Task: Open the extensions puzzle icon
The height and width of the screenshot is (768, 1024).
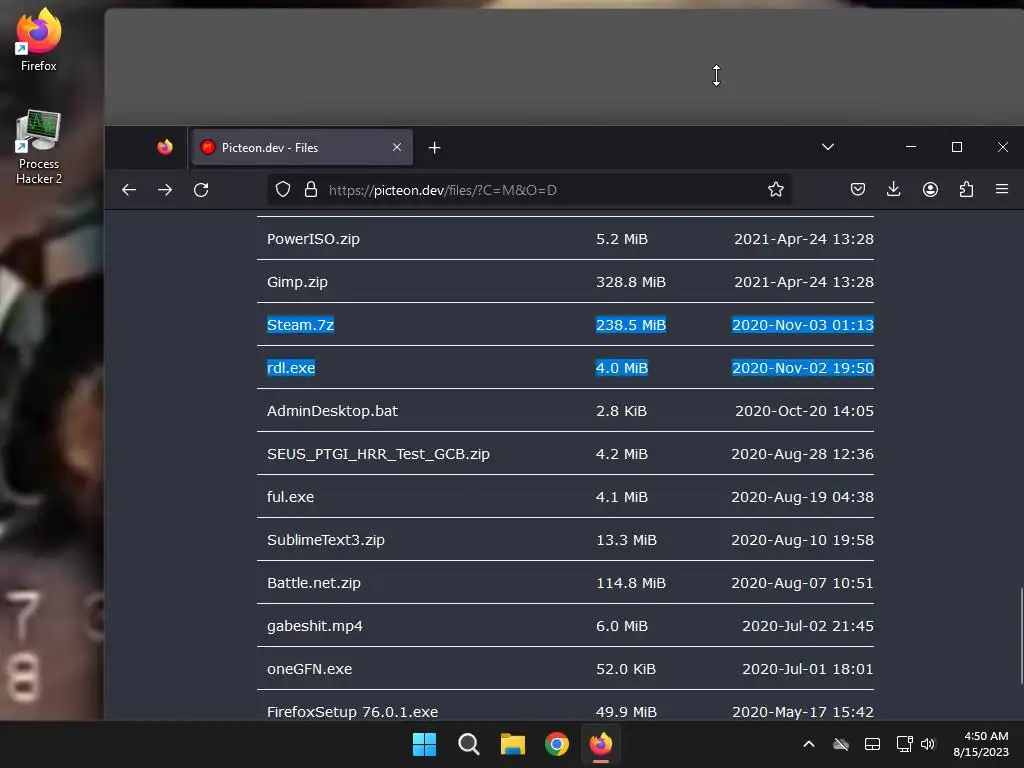Action: point(966,190)
